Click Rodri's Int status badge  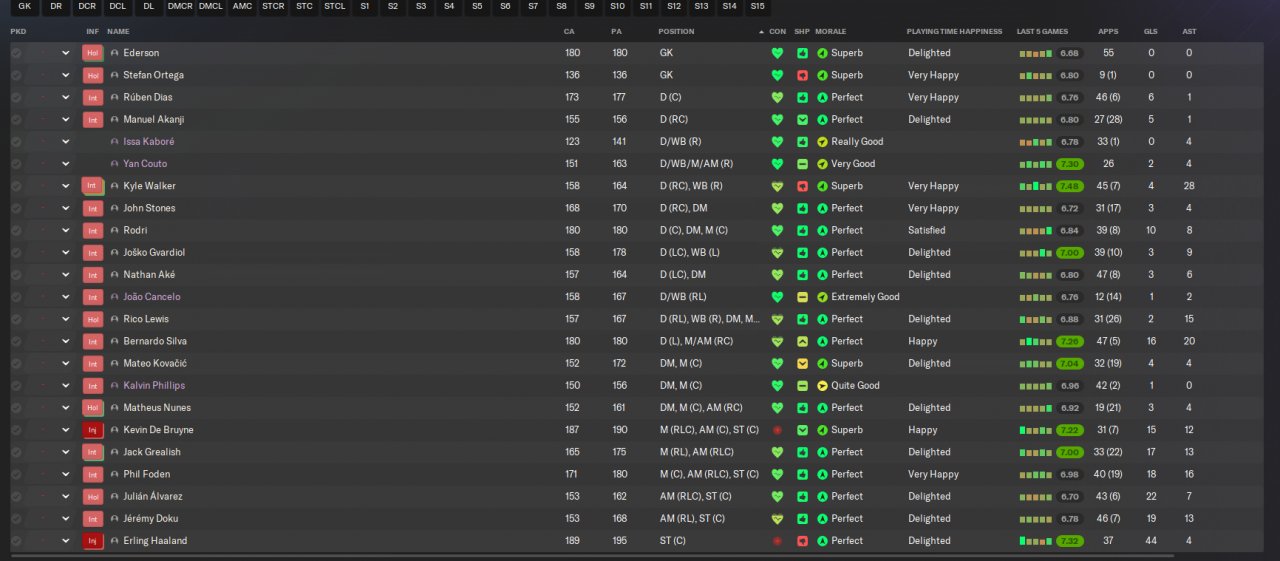(93, 230)
